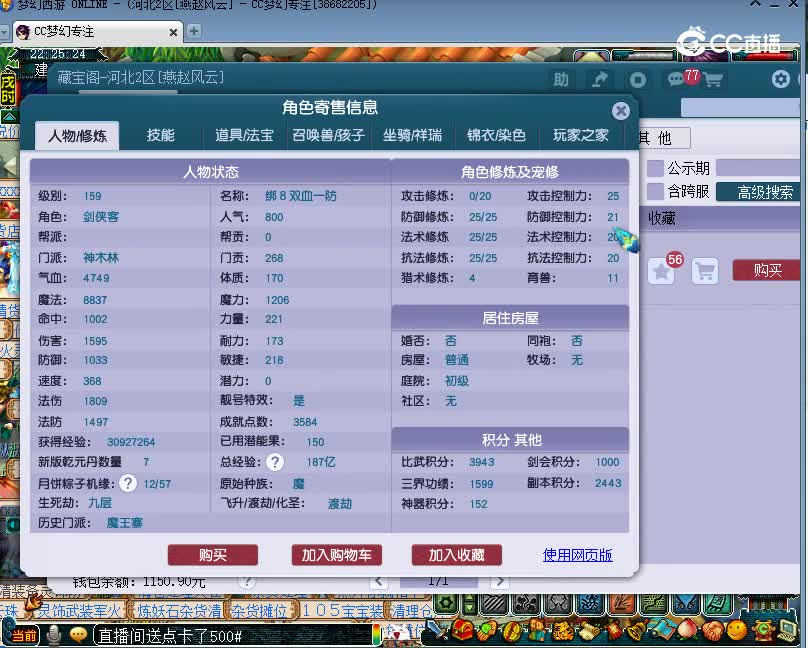Click the help icon beside 总经验
Screen dimensions: 808x648
pyautogui.click(x=275, y=462)
